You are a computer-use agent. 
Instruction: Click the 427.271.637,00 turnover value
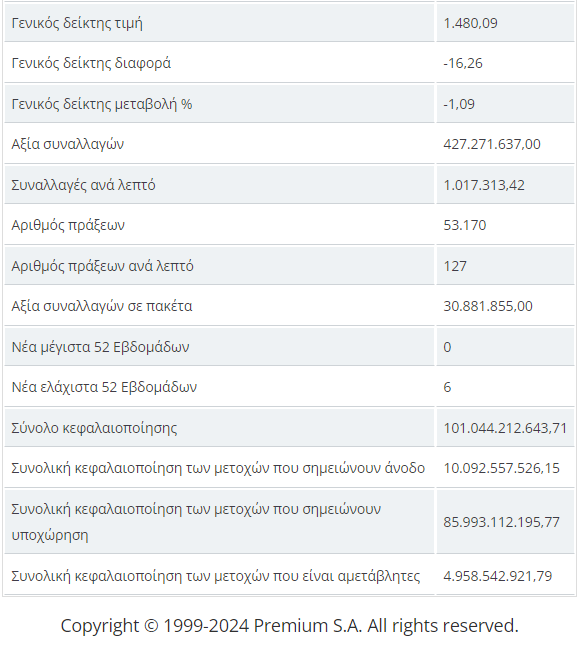(492, 144)
